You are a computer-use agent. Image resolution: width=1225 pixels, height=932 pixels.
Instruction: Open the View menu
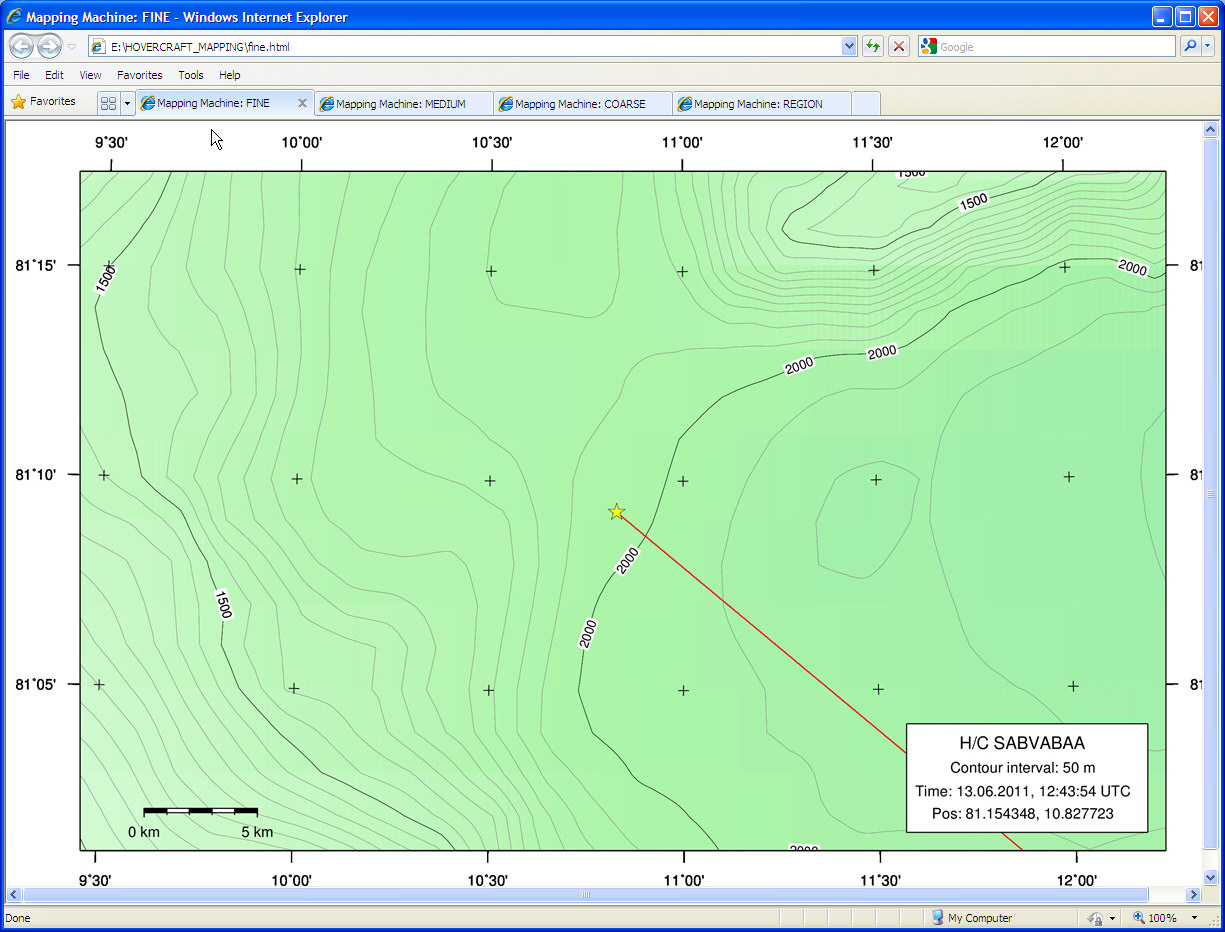point(90,75)
